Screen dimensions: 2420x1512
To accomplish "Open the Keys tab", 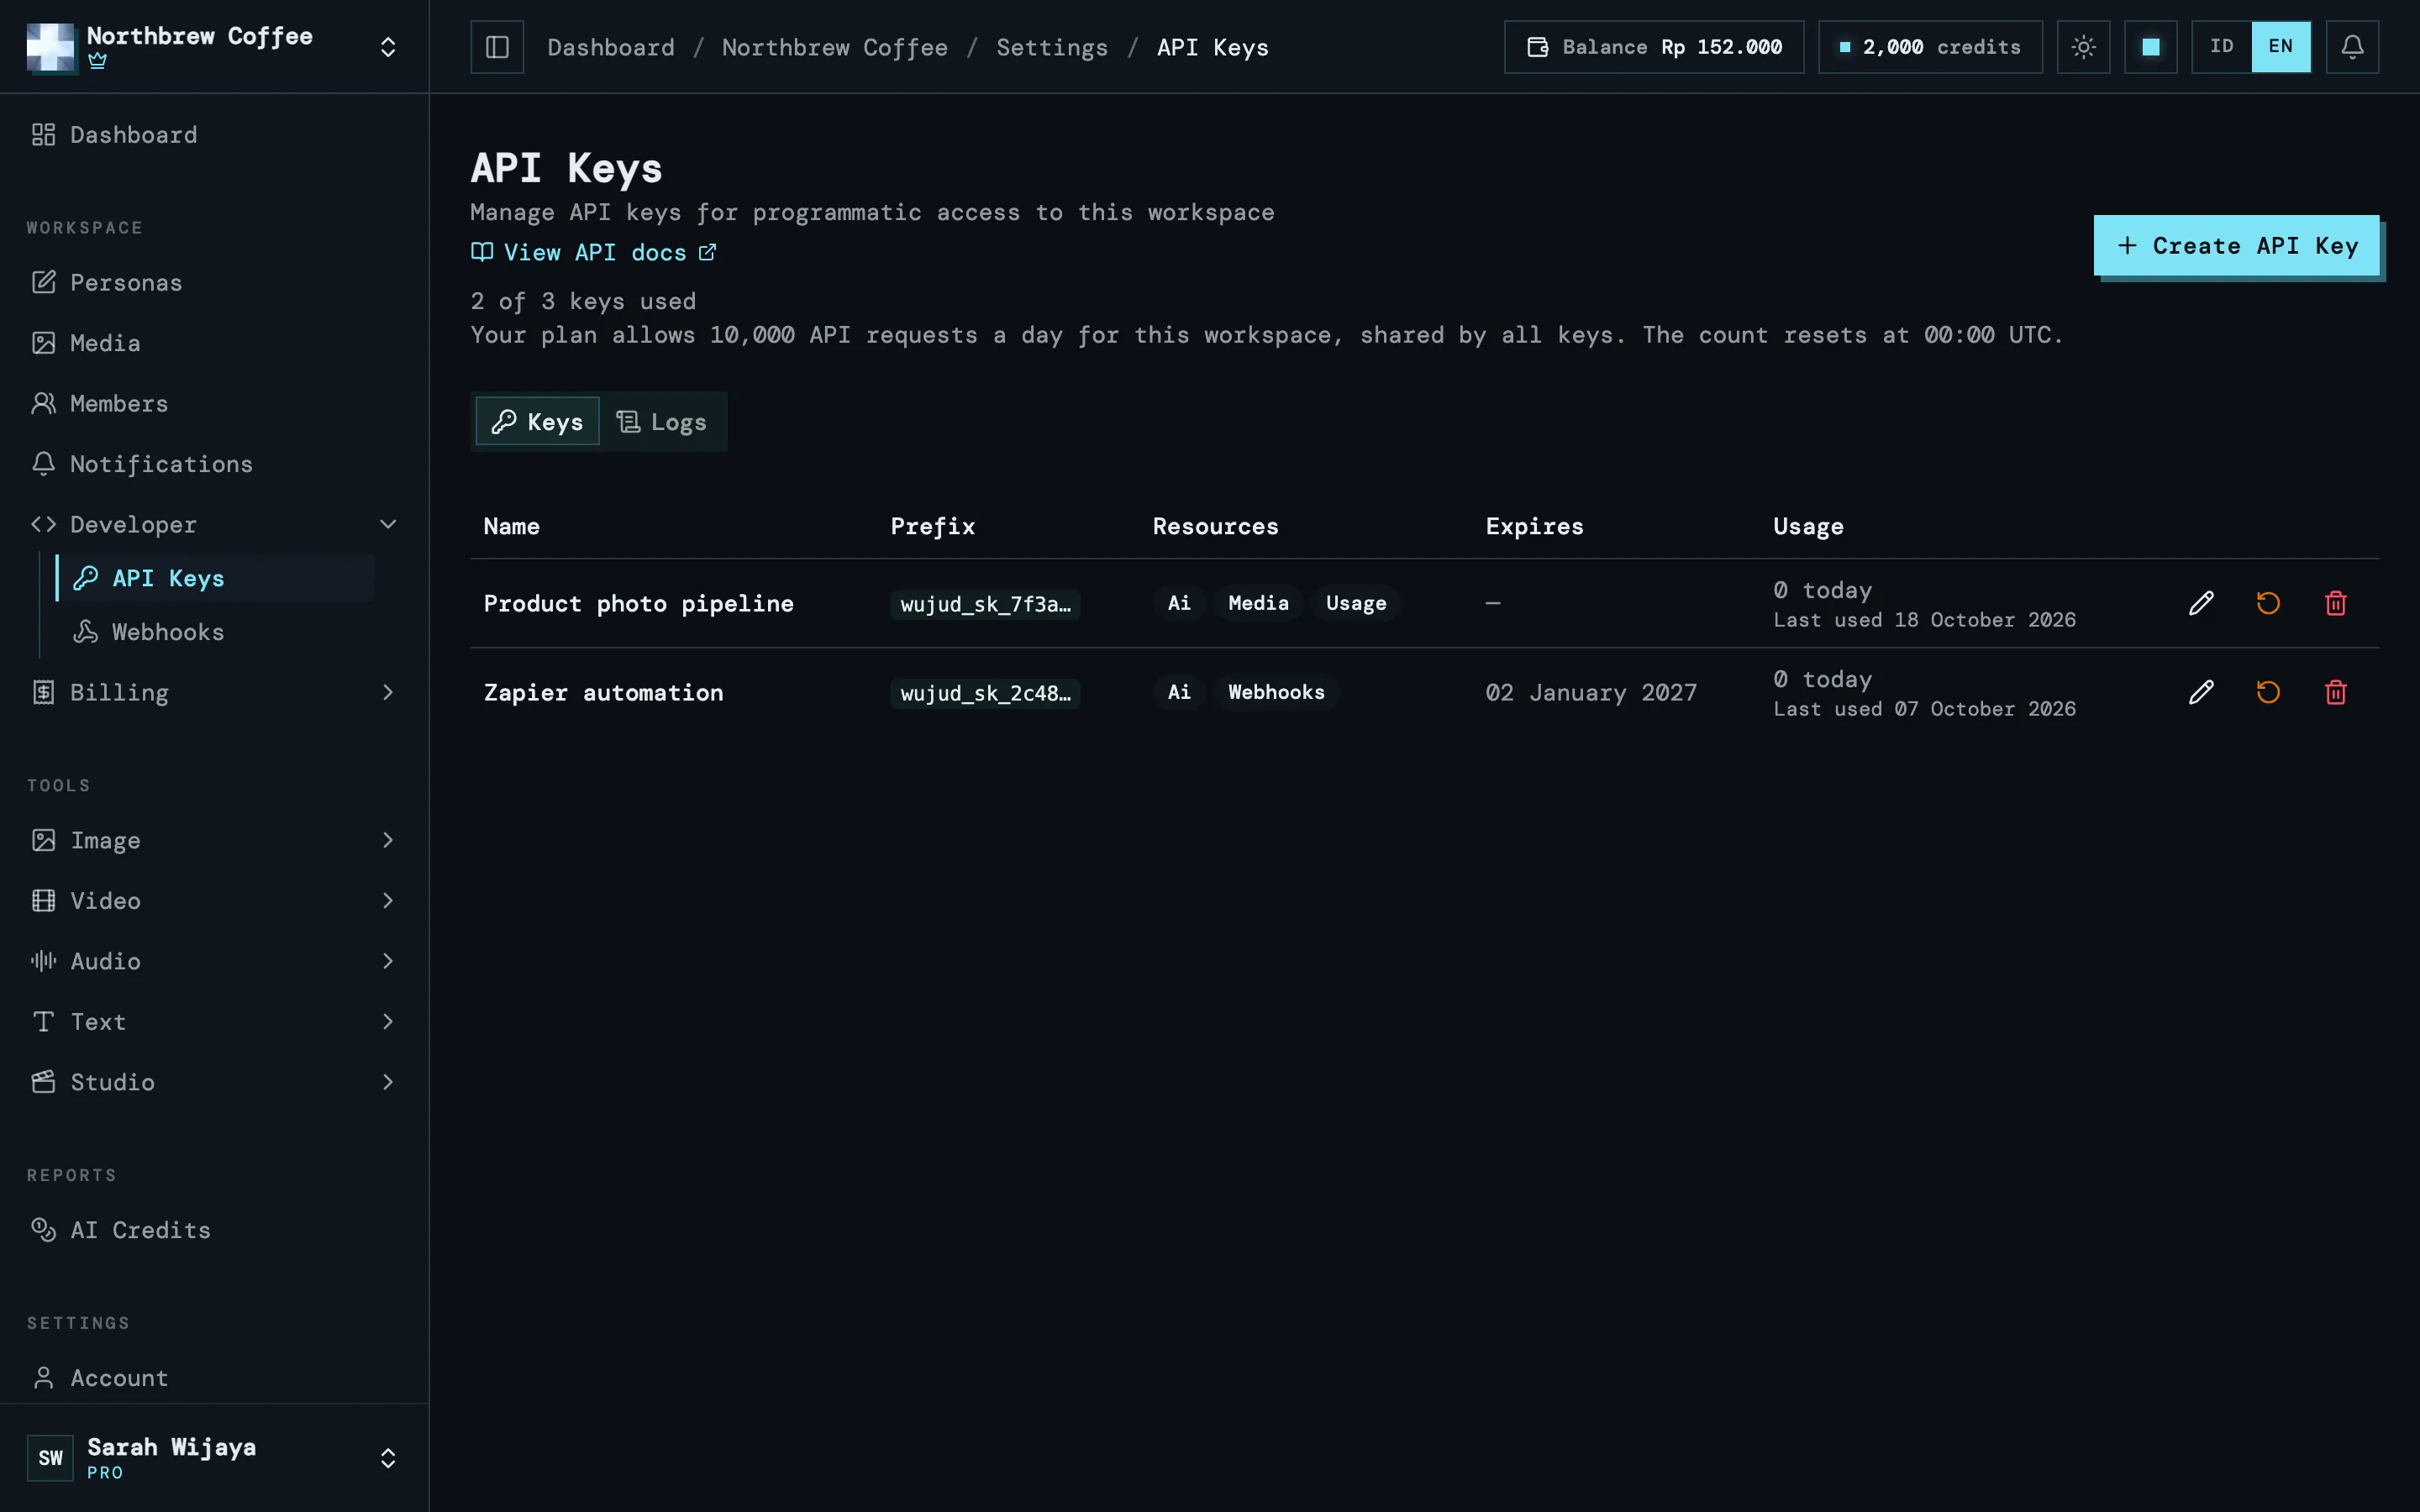I will point(537,421).
